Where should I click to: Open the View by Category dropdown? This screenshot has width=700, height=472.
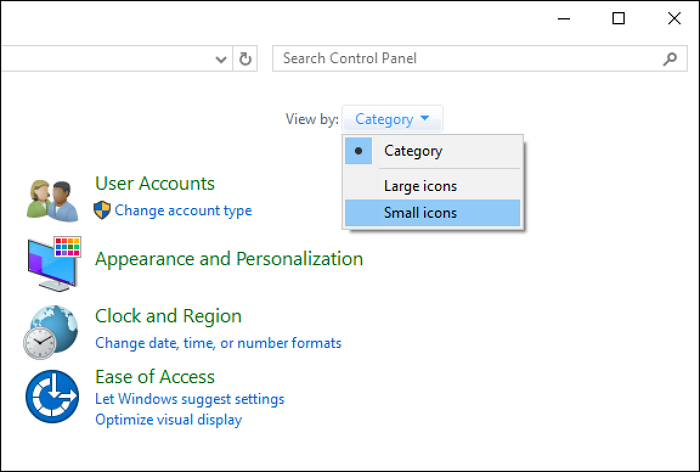[392, 119]
